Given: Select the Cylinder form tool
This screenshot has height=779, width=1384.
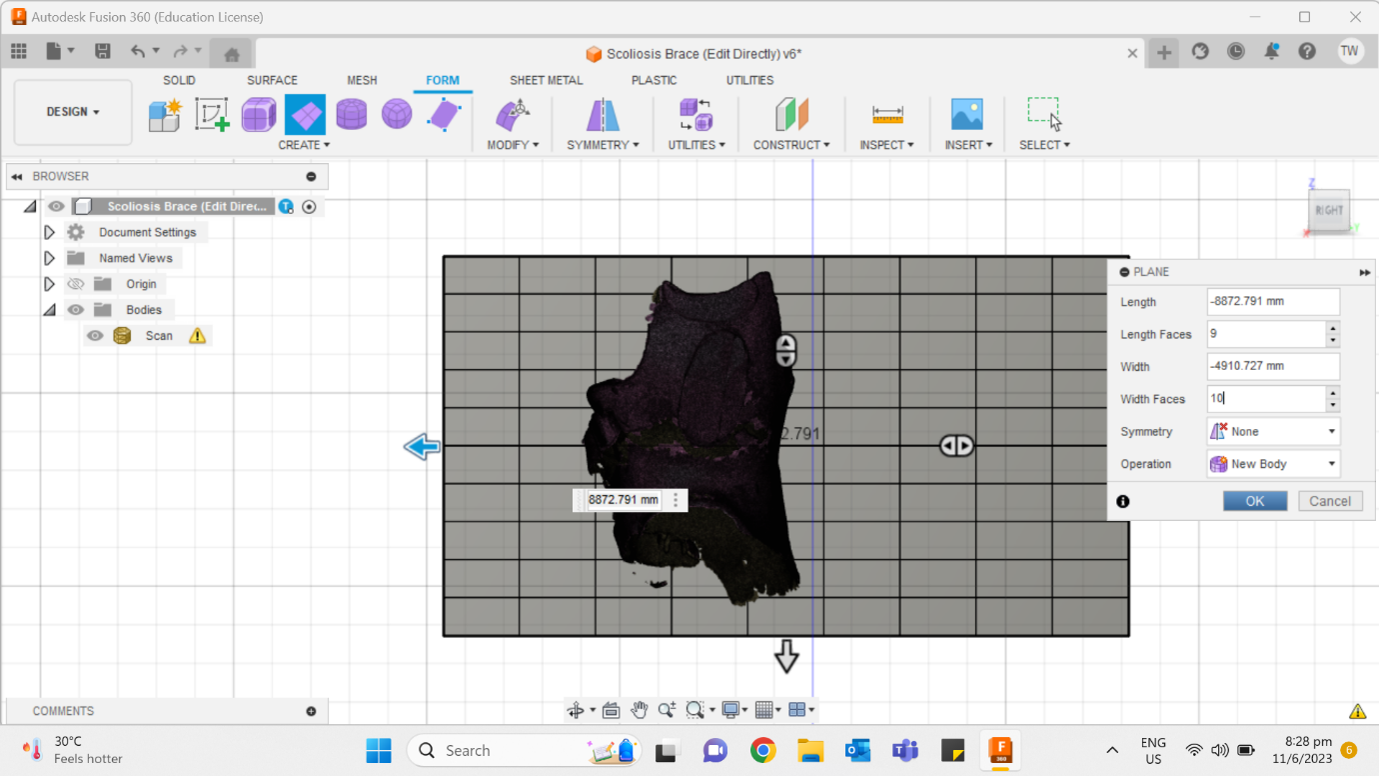Looking at the screenshot, I should tap(351, 115).
